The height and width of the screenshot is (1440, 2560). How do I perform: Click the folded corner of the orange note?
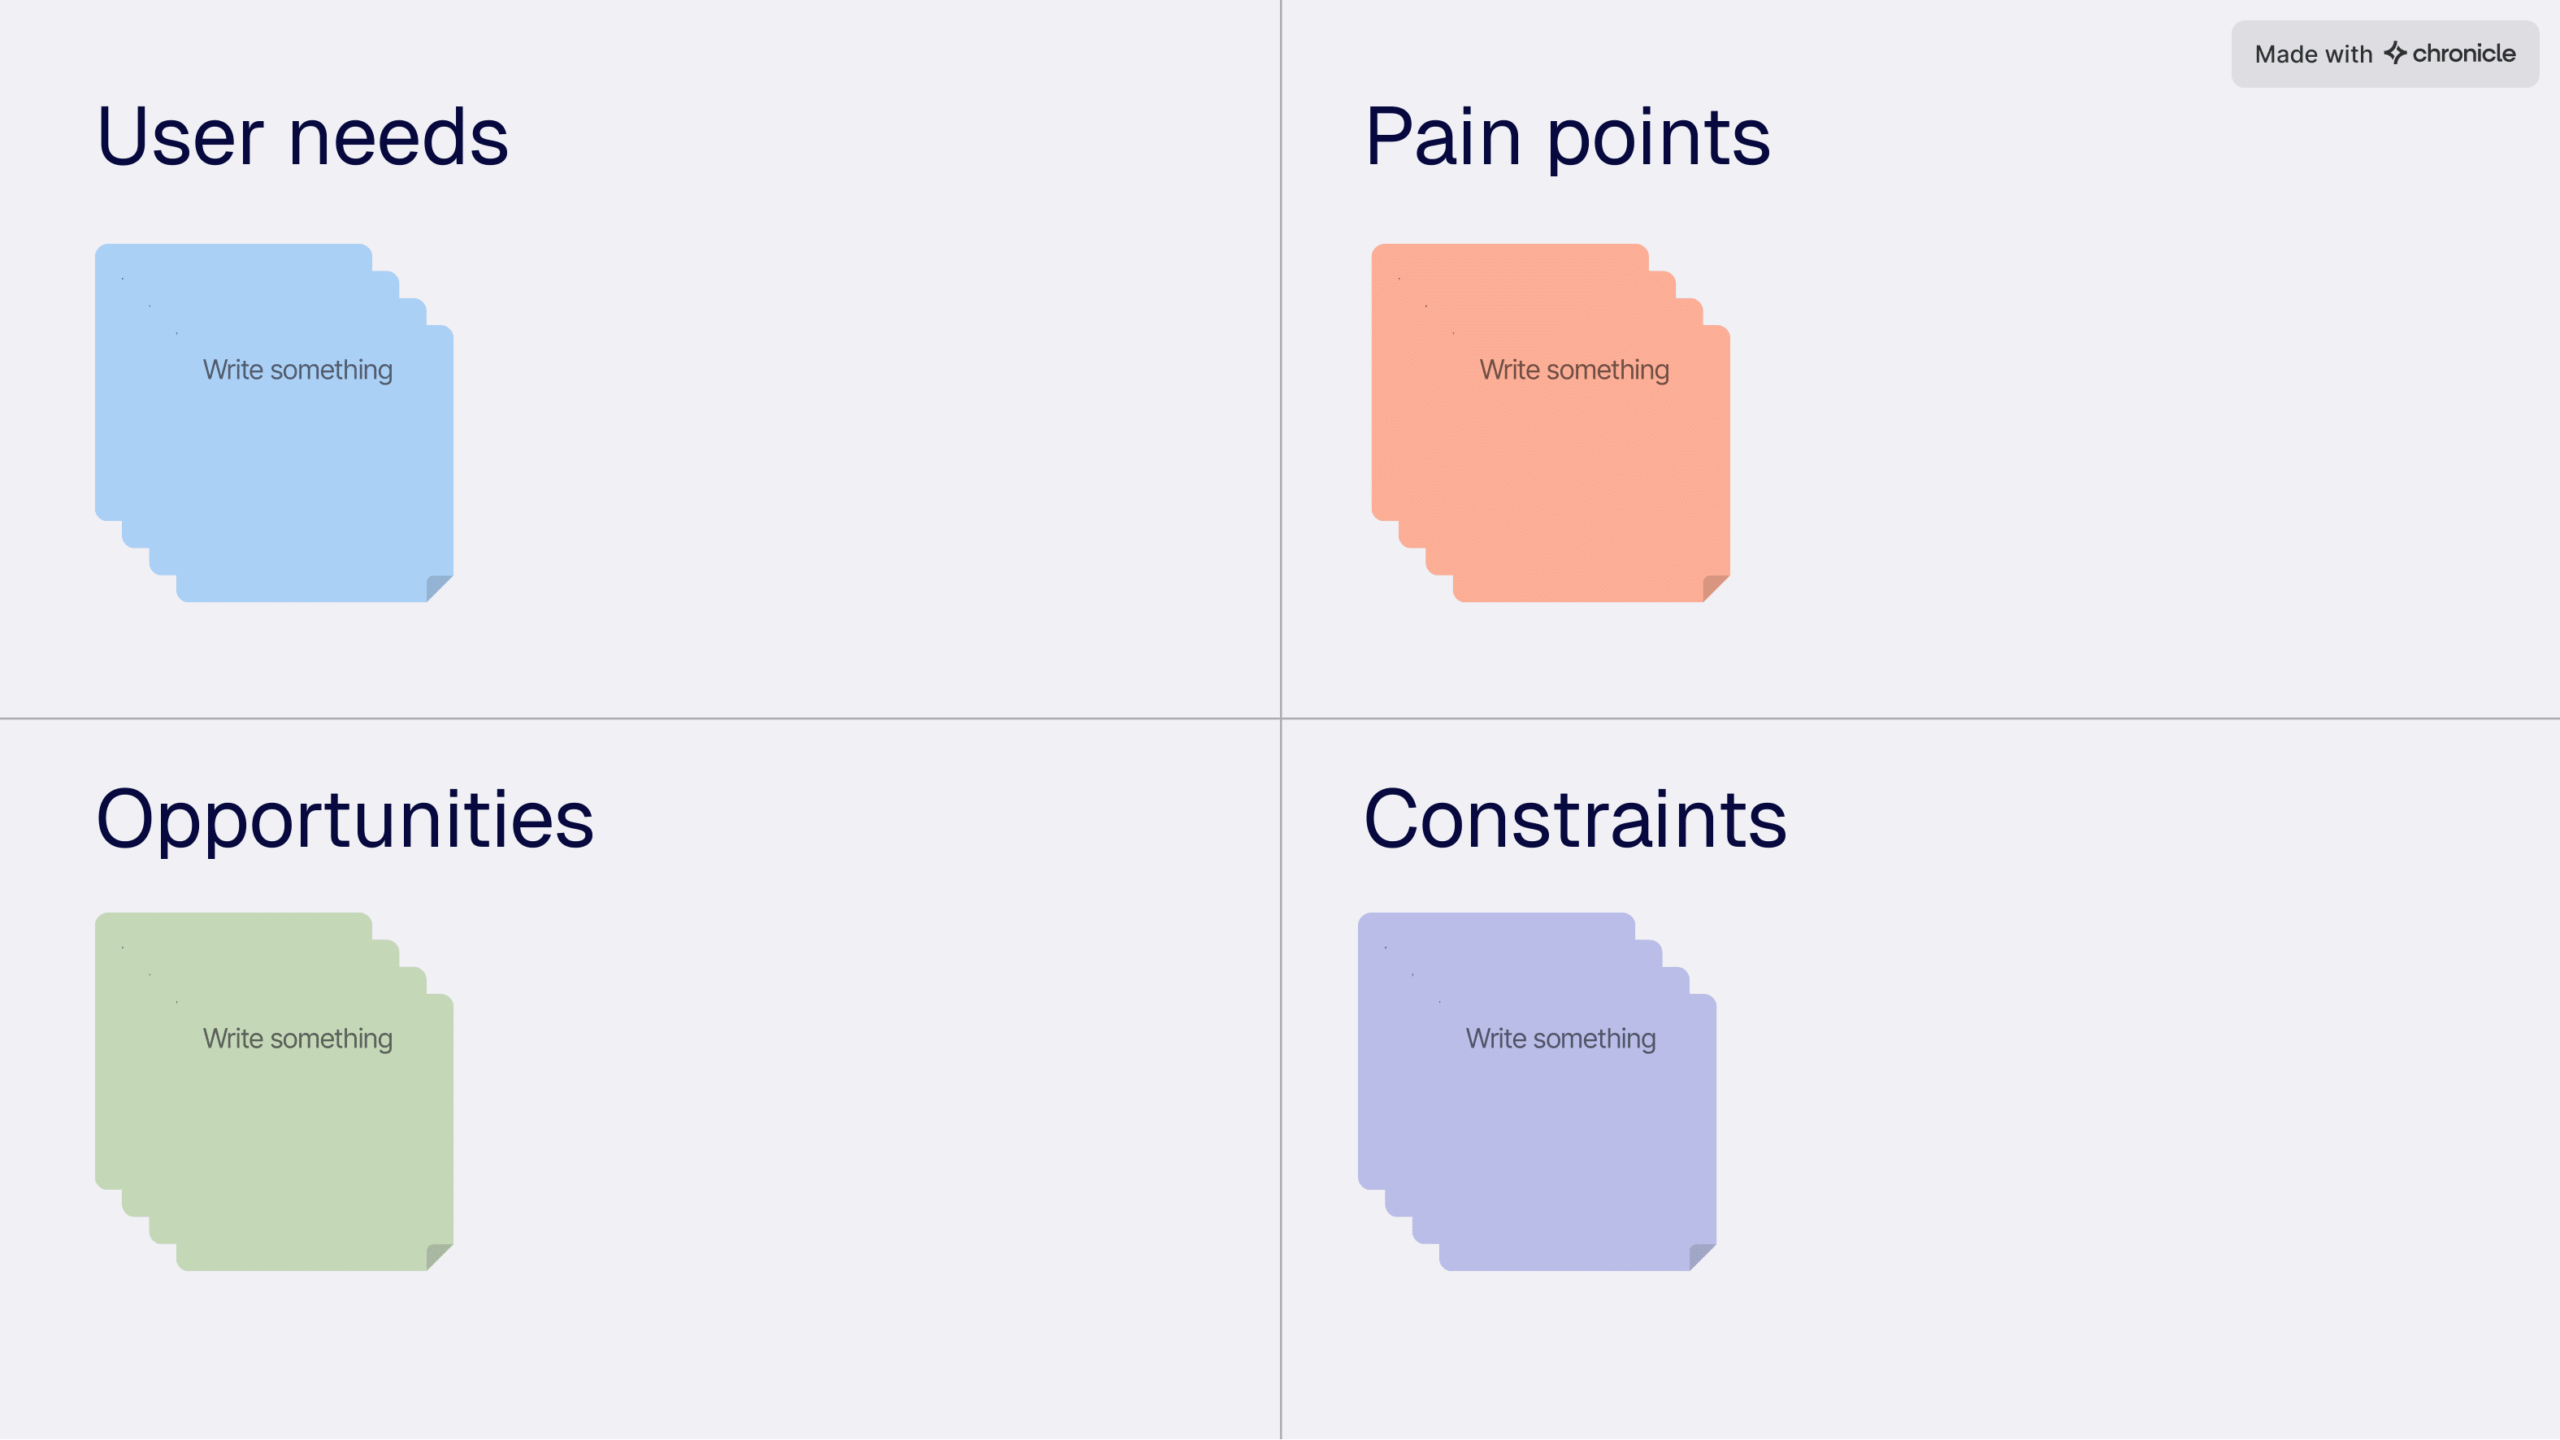pos(1715,587)
